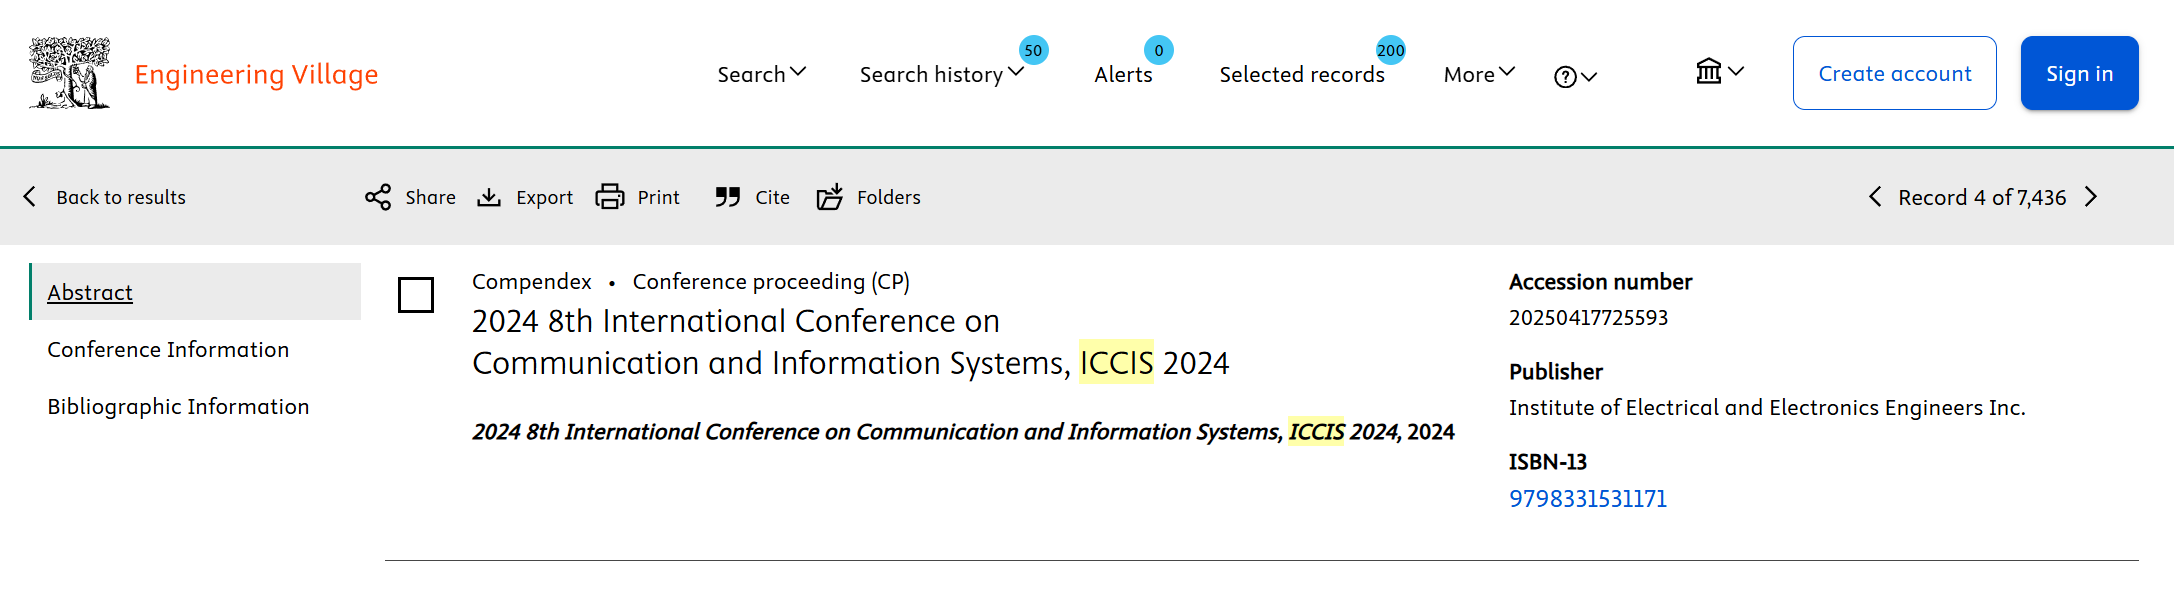Go to the previous record arrow

1875,197
